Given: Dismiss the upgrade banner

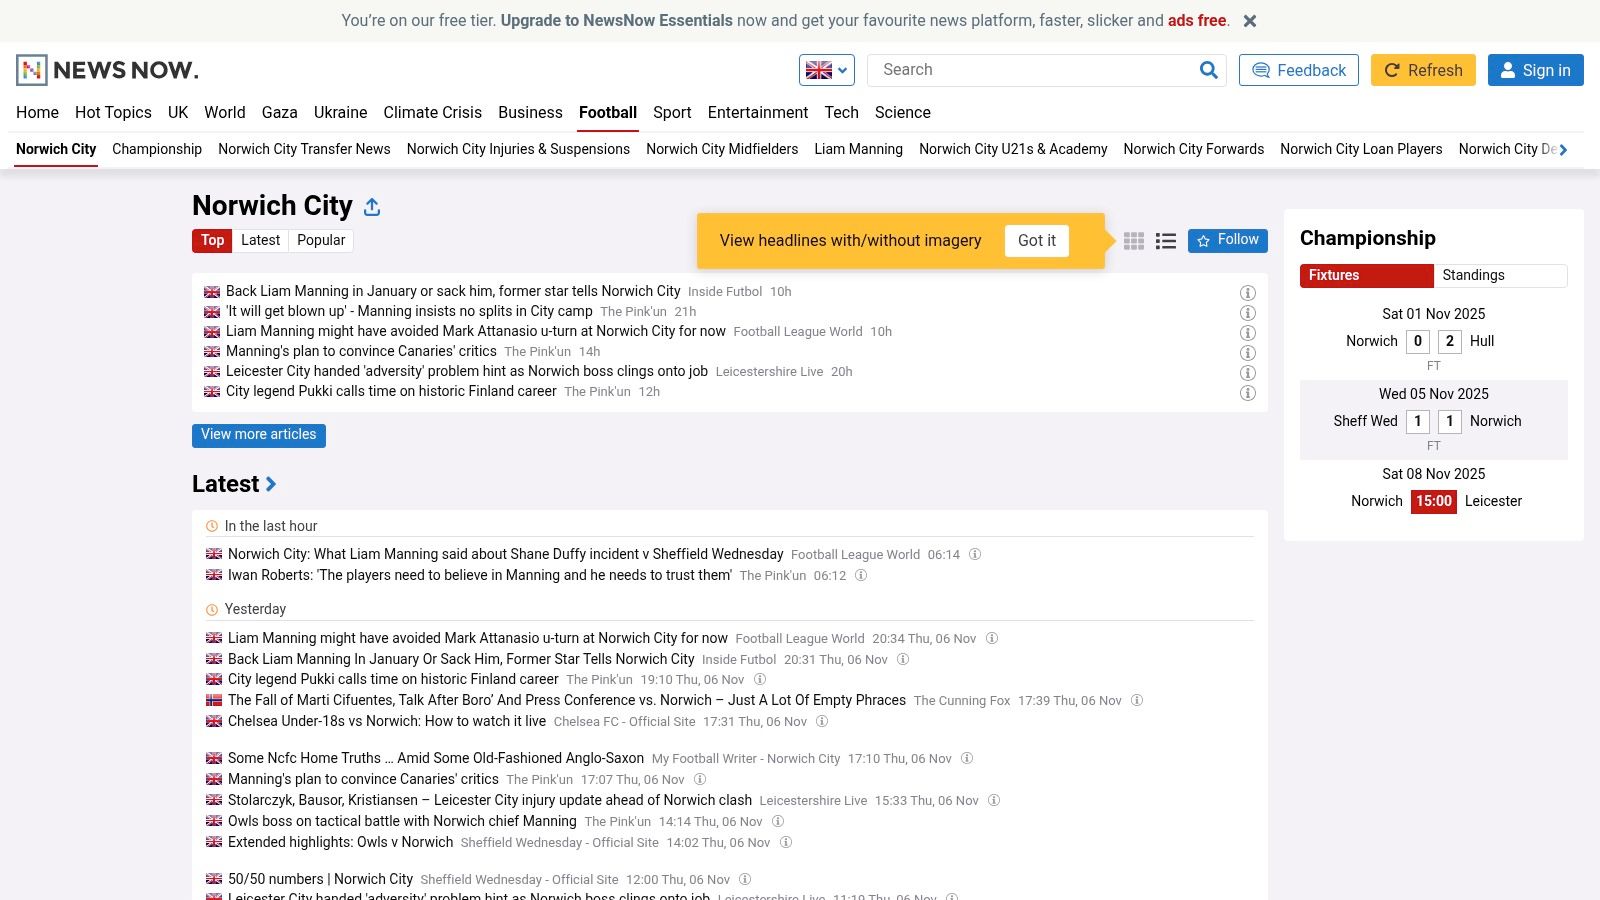Looking at the screenshot, I should 1249,21.
